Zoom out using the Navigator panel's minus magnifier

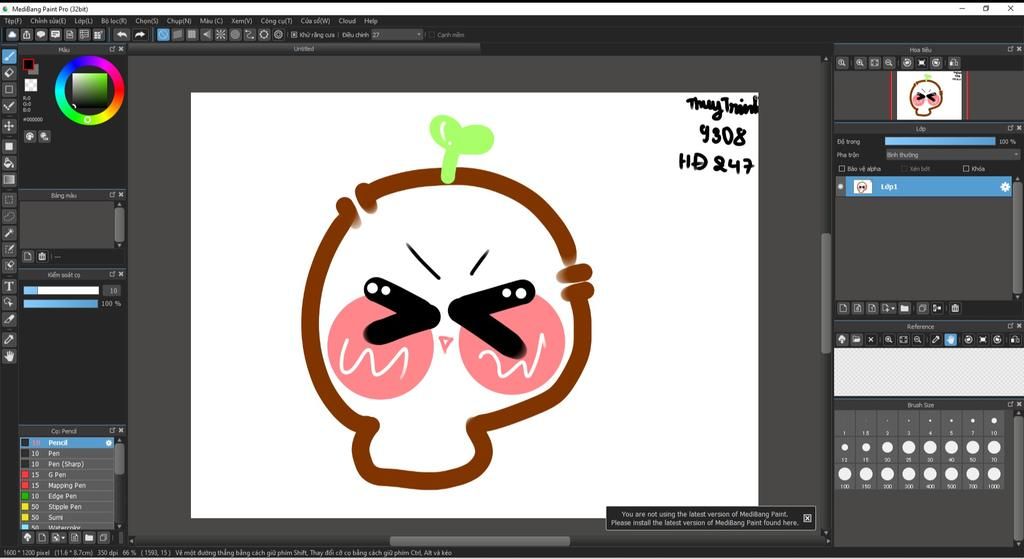click(889, 63)
